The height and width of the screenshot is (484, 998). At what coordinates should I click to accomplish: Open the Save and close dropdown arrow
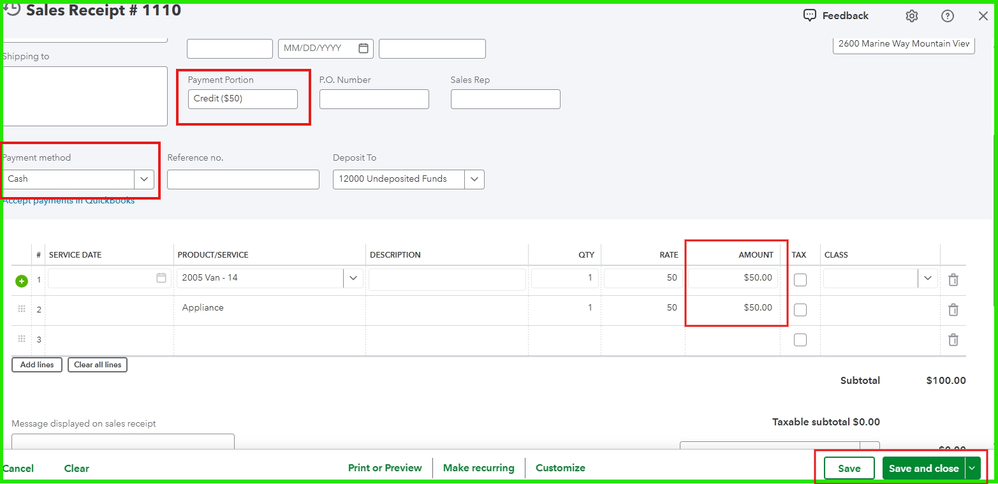(971, 468)
